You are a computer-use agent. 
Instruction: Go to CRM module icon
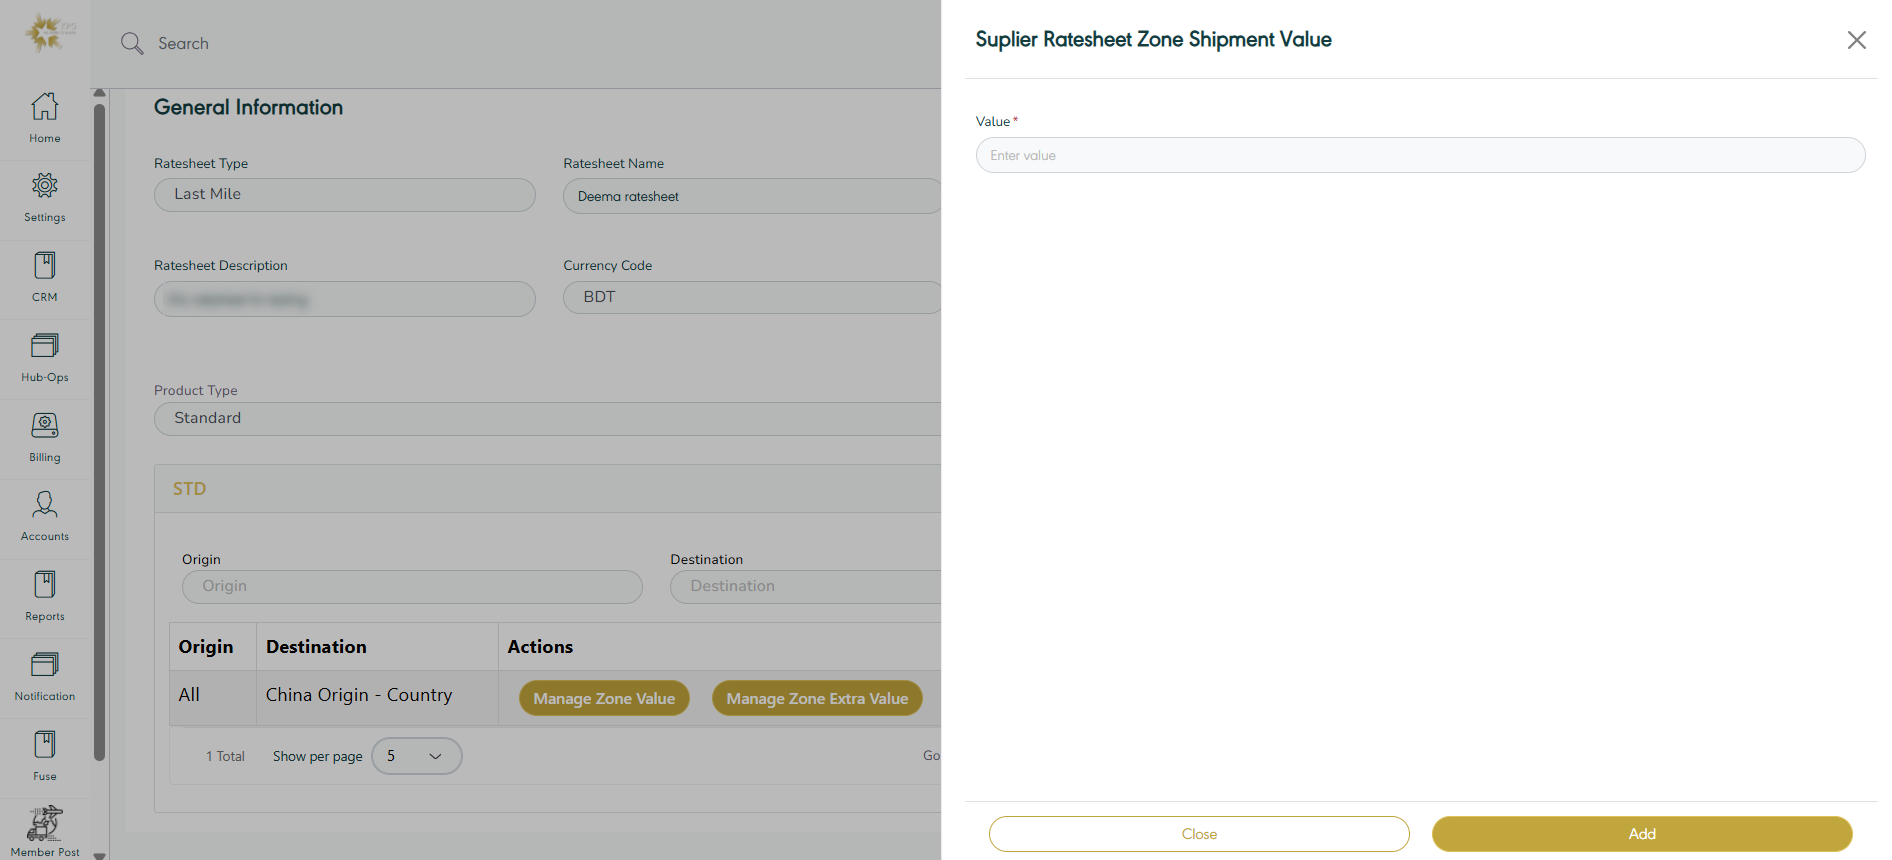click(45, 266)
